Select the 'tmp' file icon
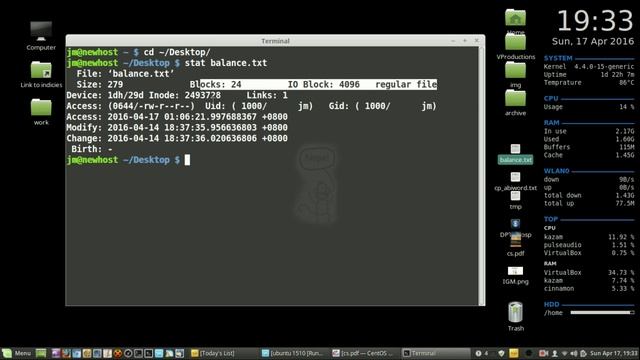 tap(515, 200)
